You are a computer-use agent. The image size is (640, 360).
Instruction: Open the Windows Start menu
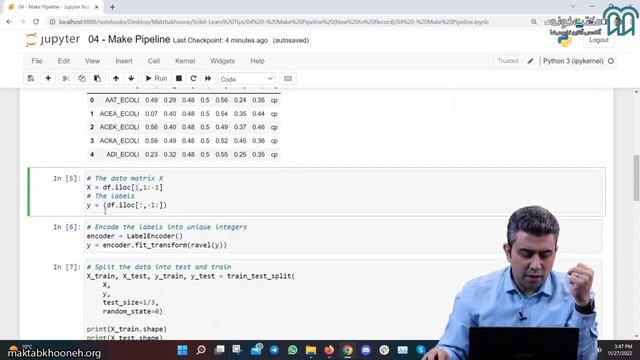182,350
